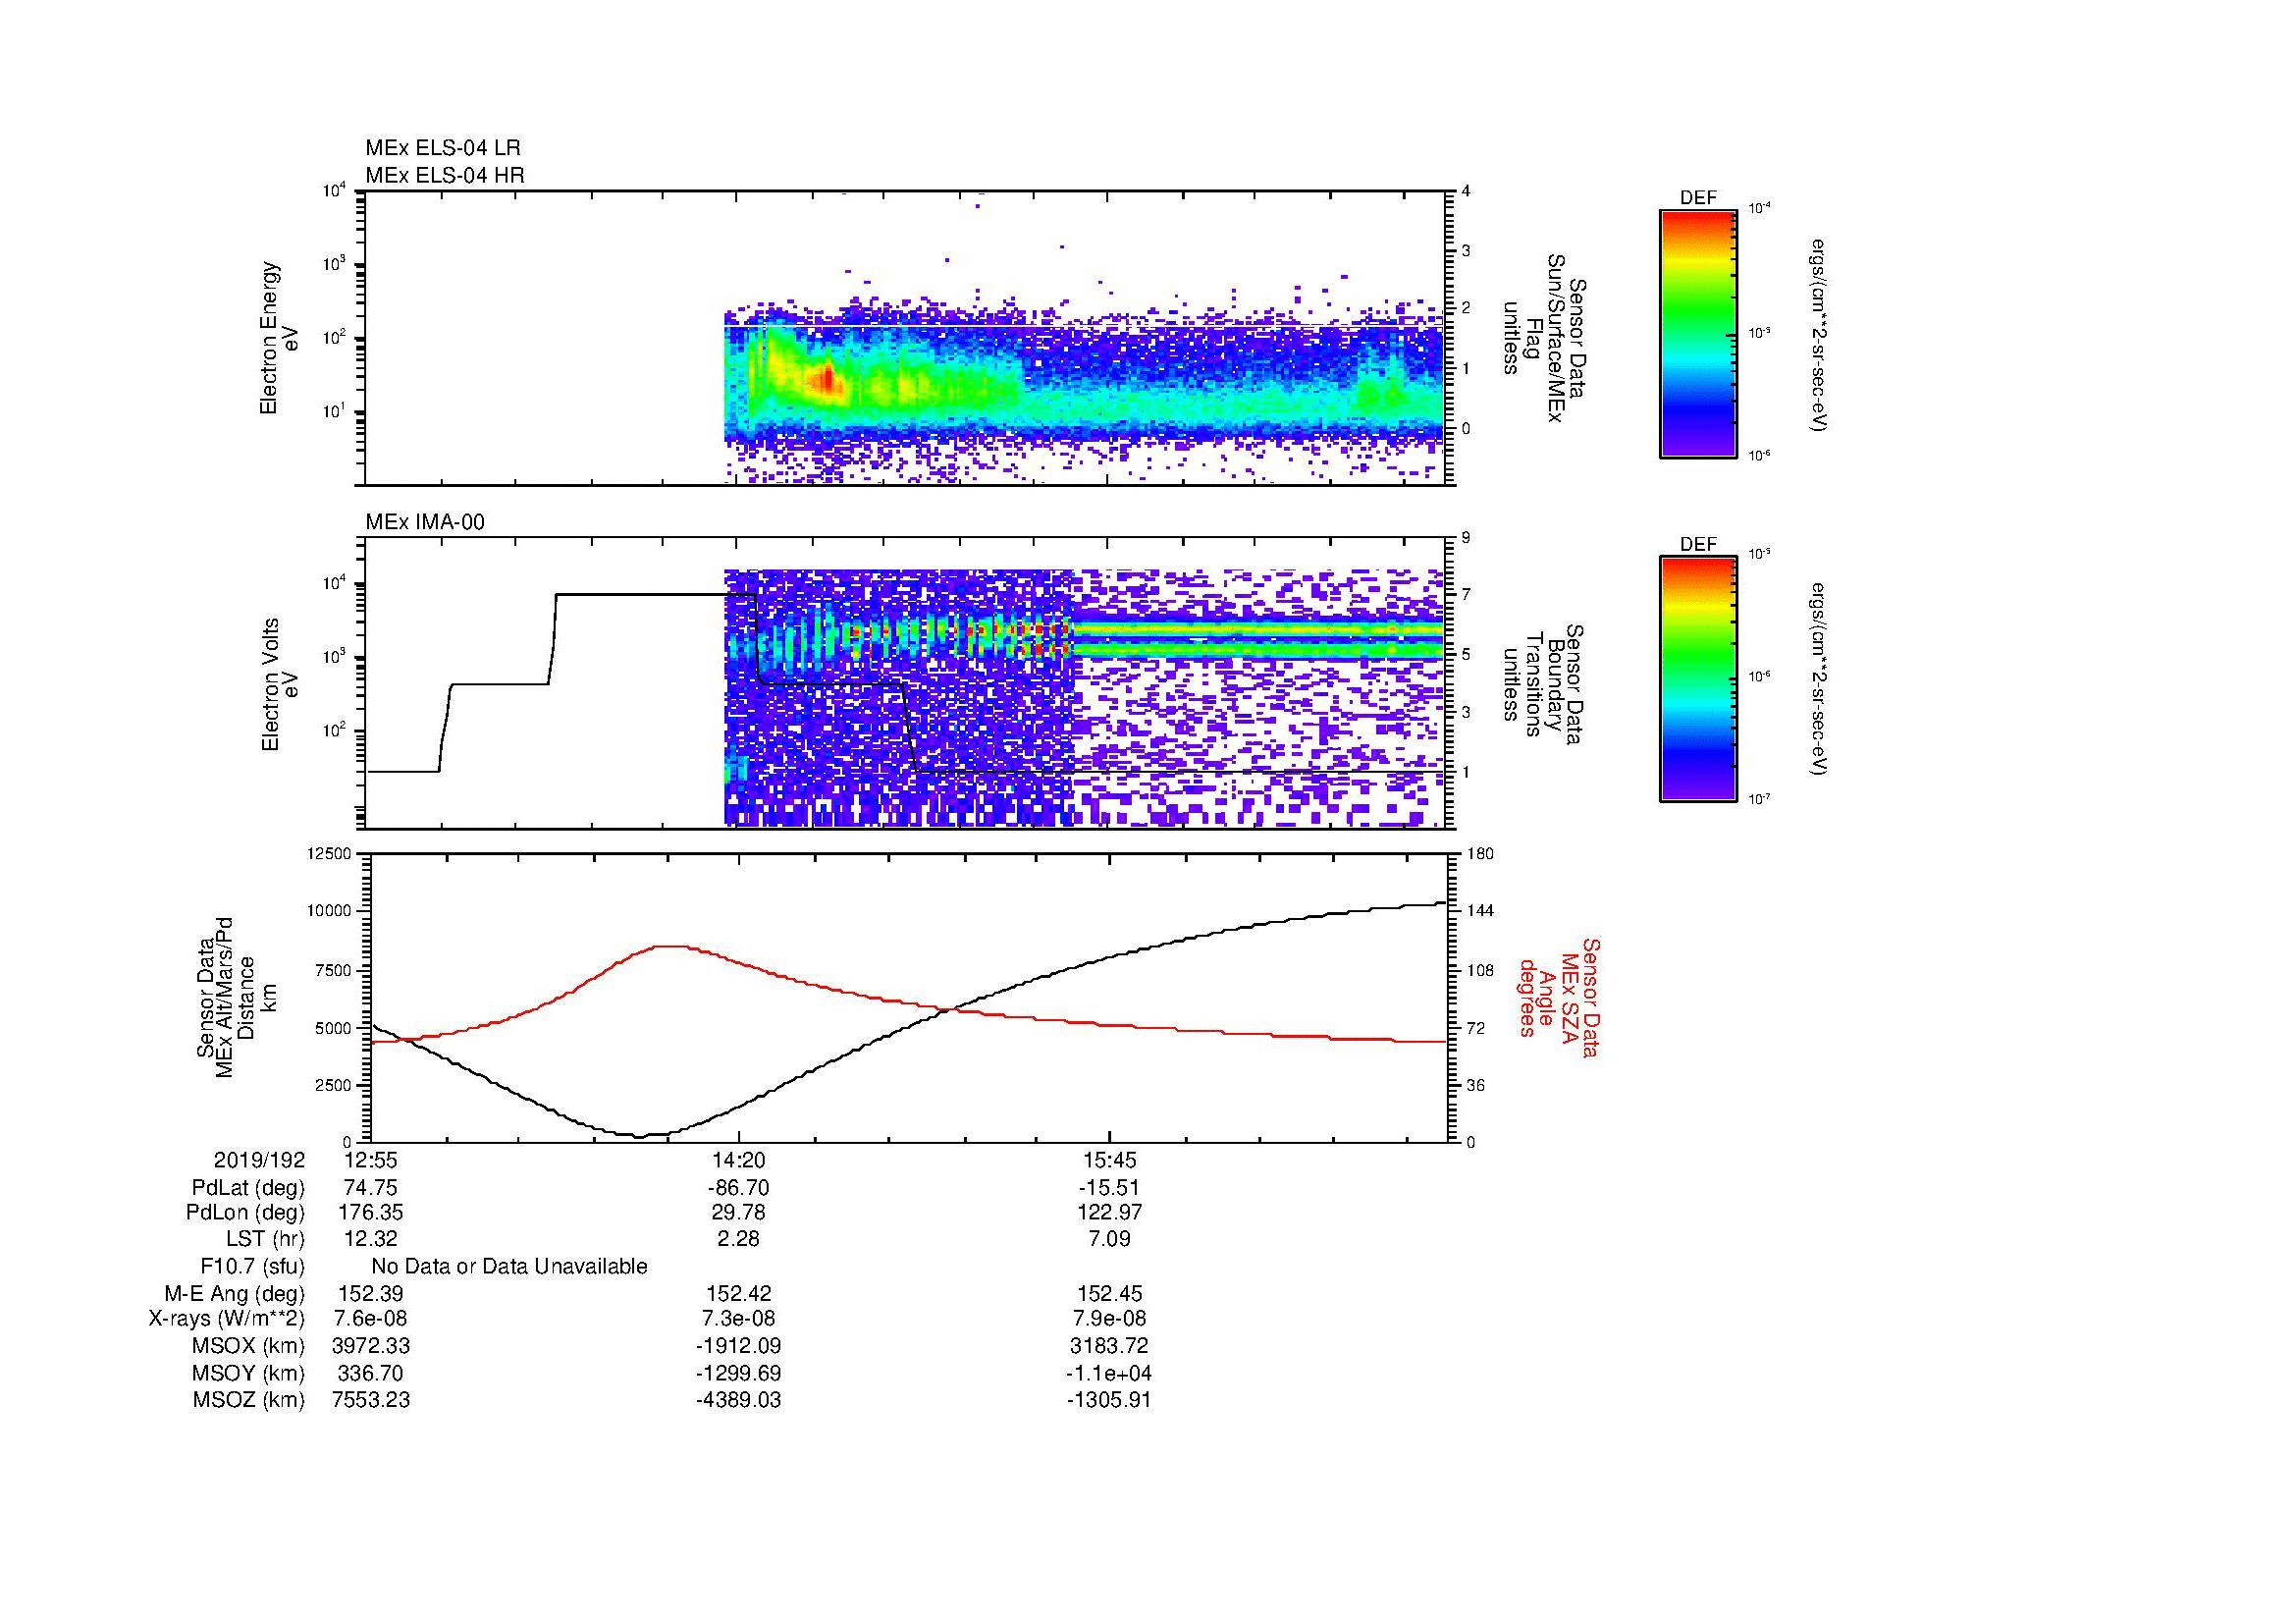This screenshot has height=1623, width=2296.
Task: Click the PdLon value '122.97'
Action: [x=1109, y=1212]
